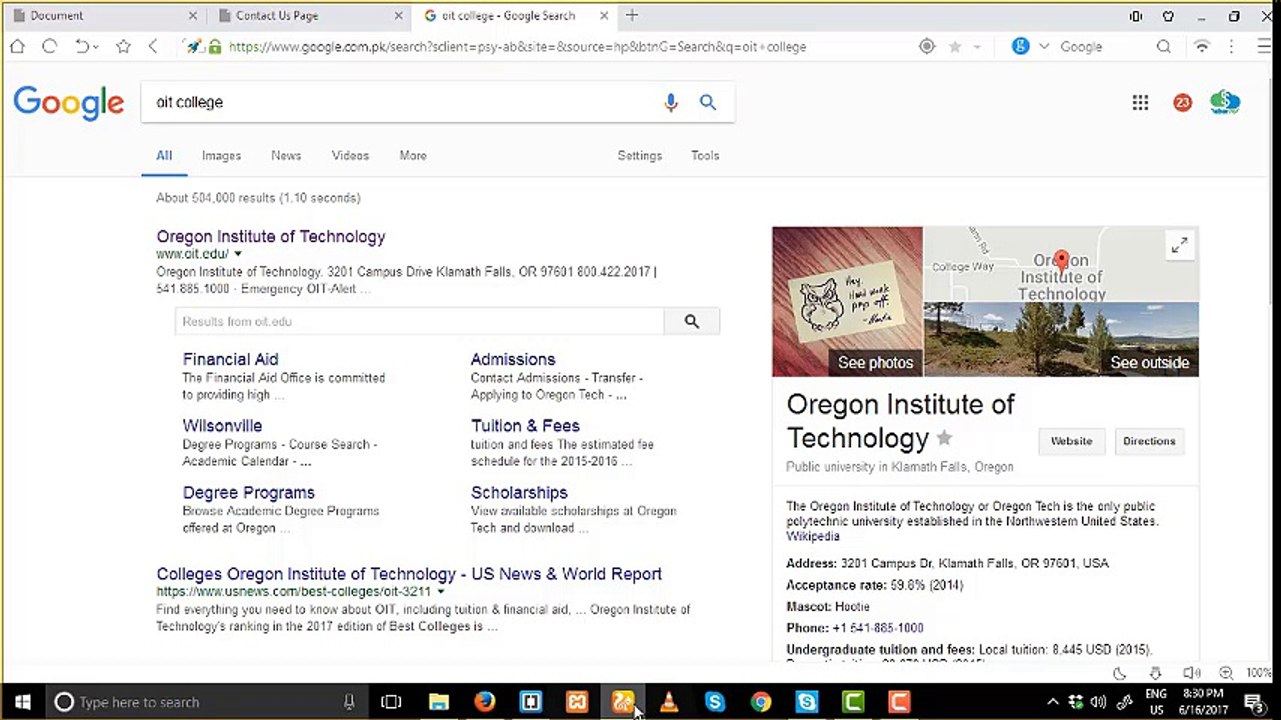Bookmark page using the toolbar star icon
Screen dimensions: 1281x720
[x=123, y=46]
